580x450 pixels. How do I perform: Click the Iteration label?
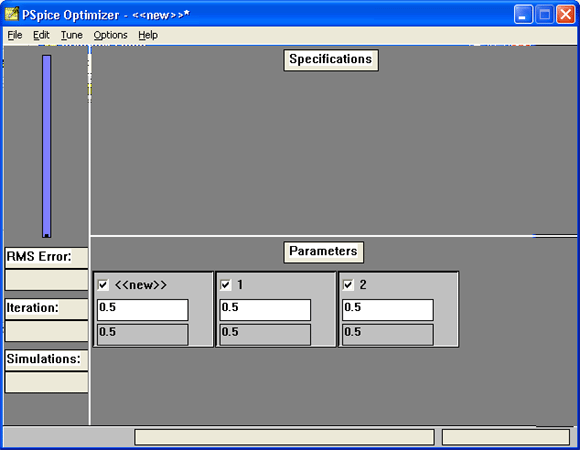(33, 308)
